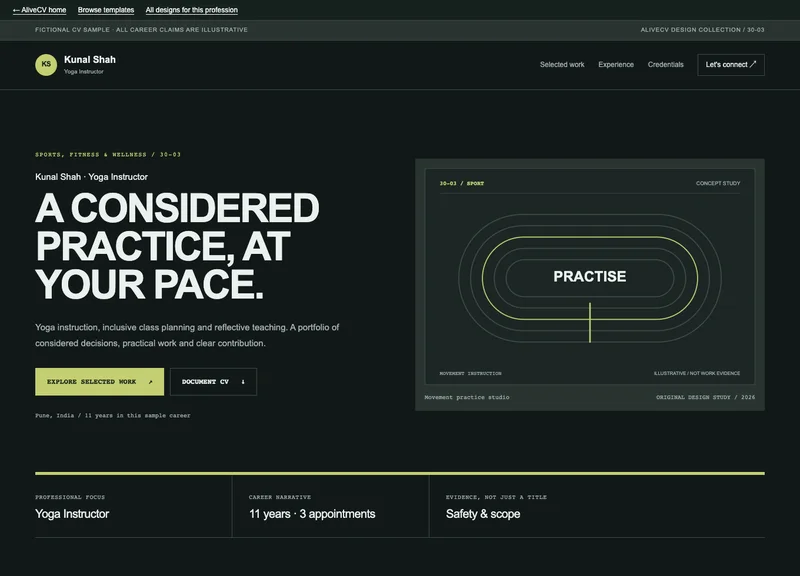Image resolution: width=800 pixels, height=576 pixels.
Task: Click 'Pune, India / 11 years' location line
Action: coord(112,415)
